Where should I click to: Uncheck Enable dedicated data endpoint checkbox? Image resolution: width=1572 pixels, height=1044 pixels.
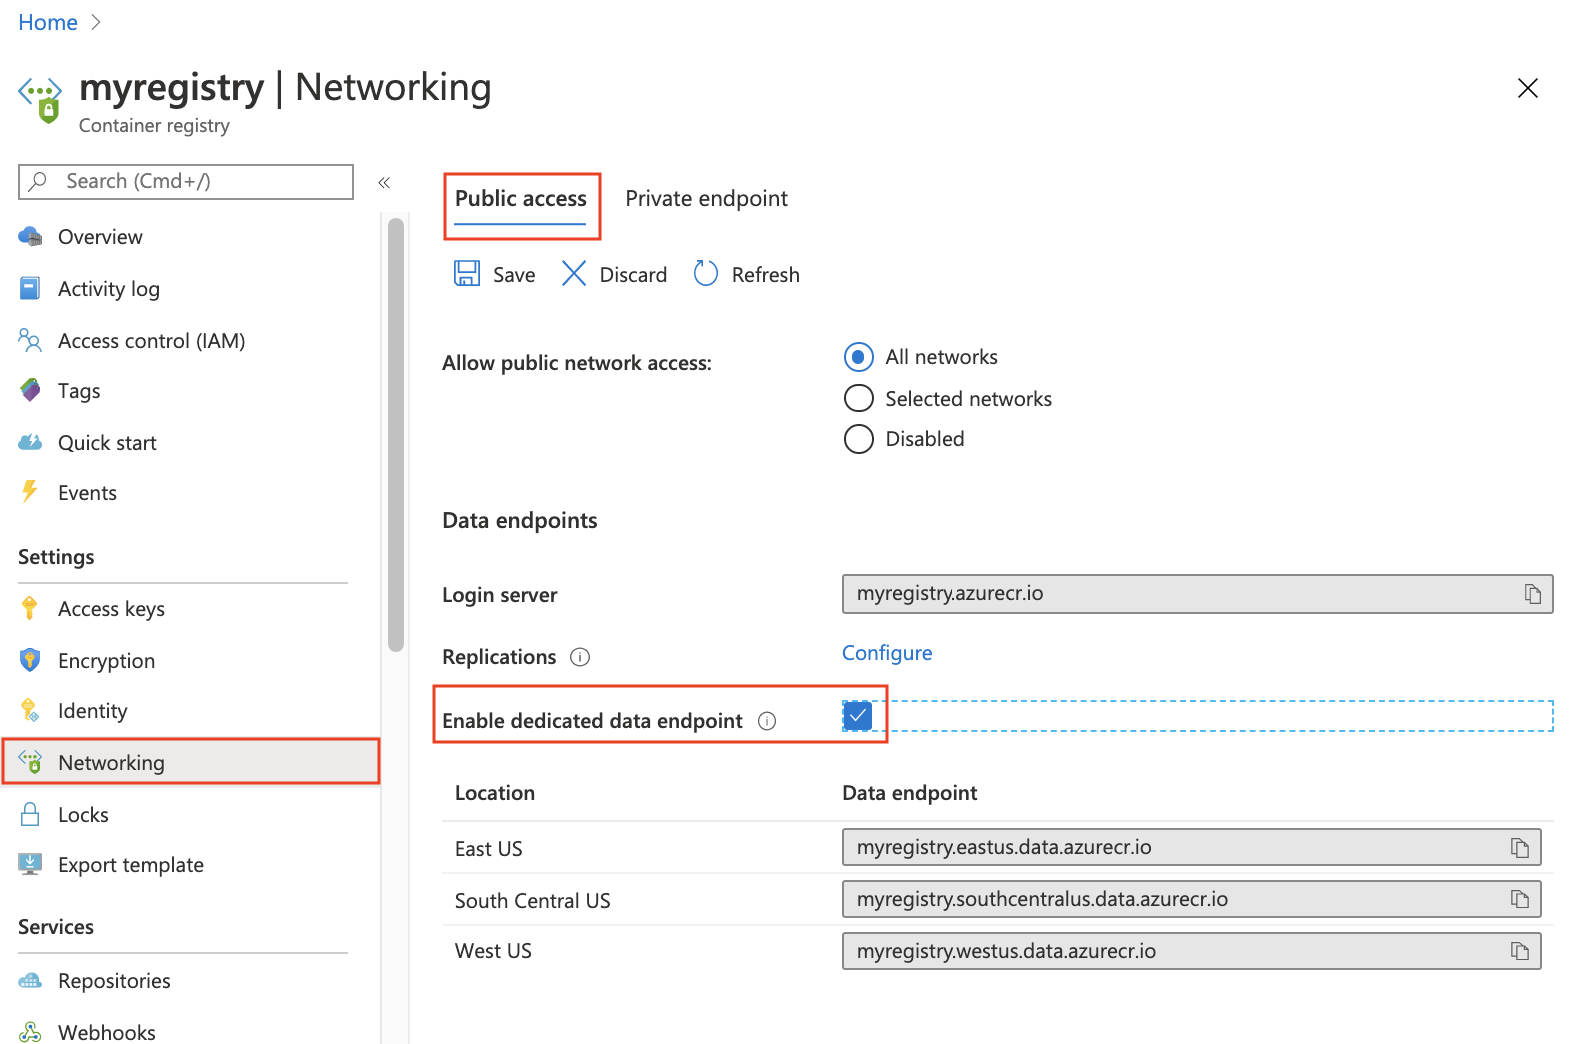click(858, 716)
